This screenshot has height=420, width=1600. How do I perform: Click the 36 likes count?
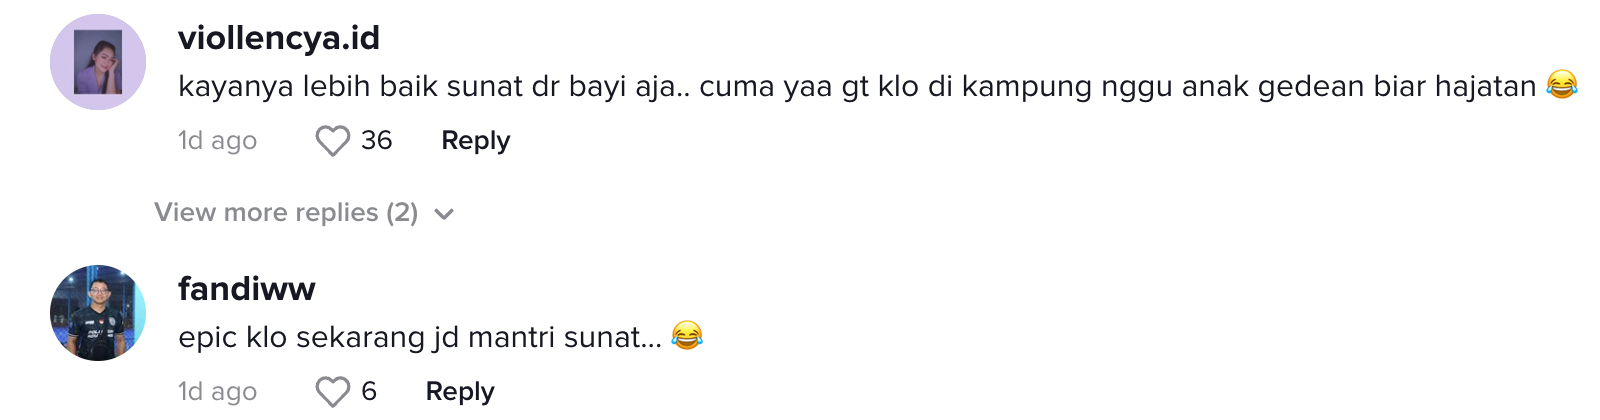[376, 141]
